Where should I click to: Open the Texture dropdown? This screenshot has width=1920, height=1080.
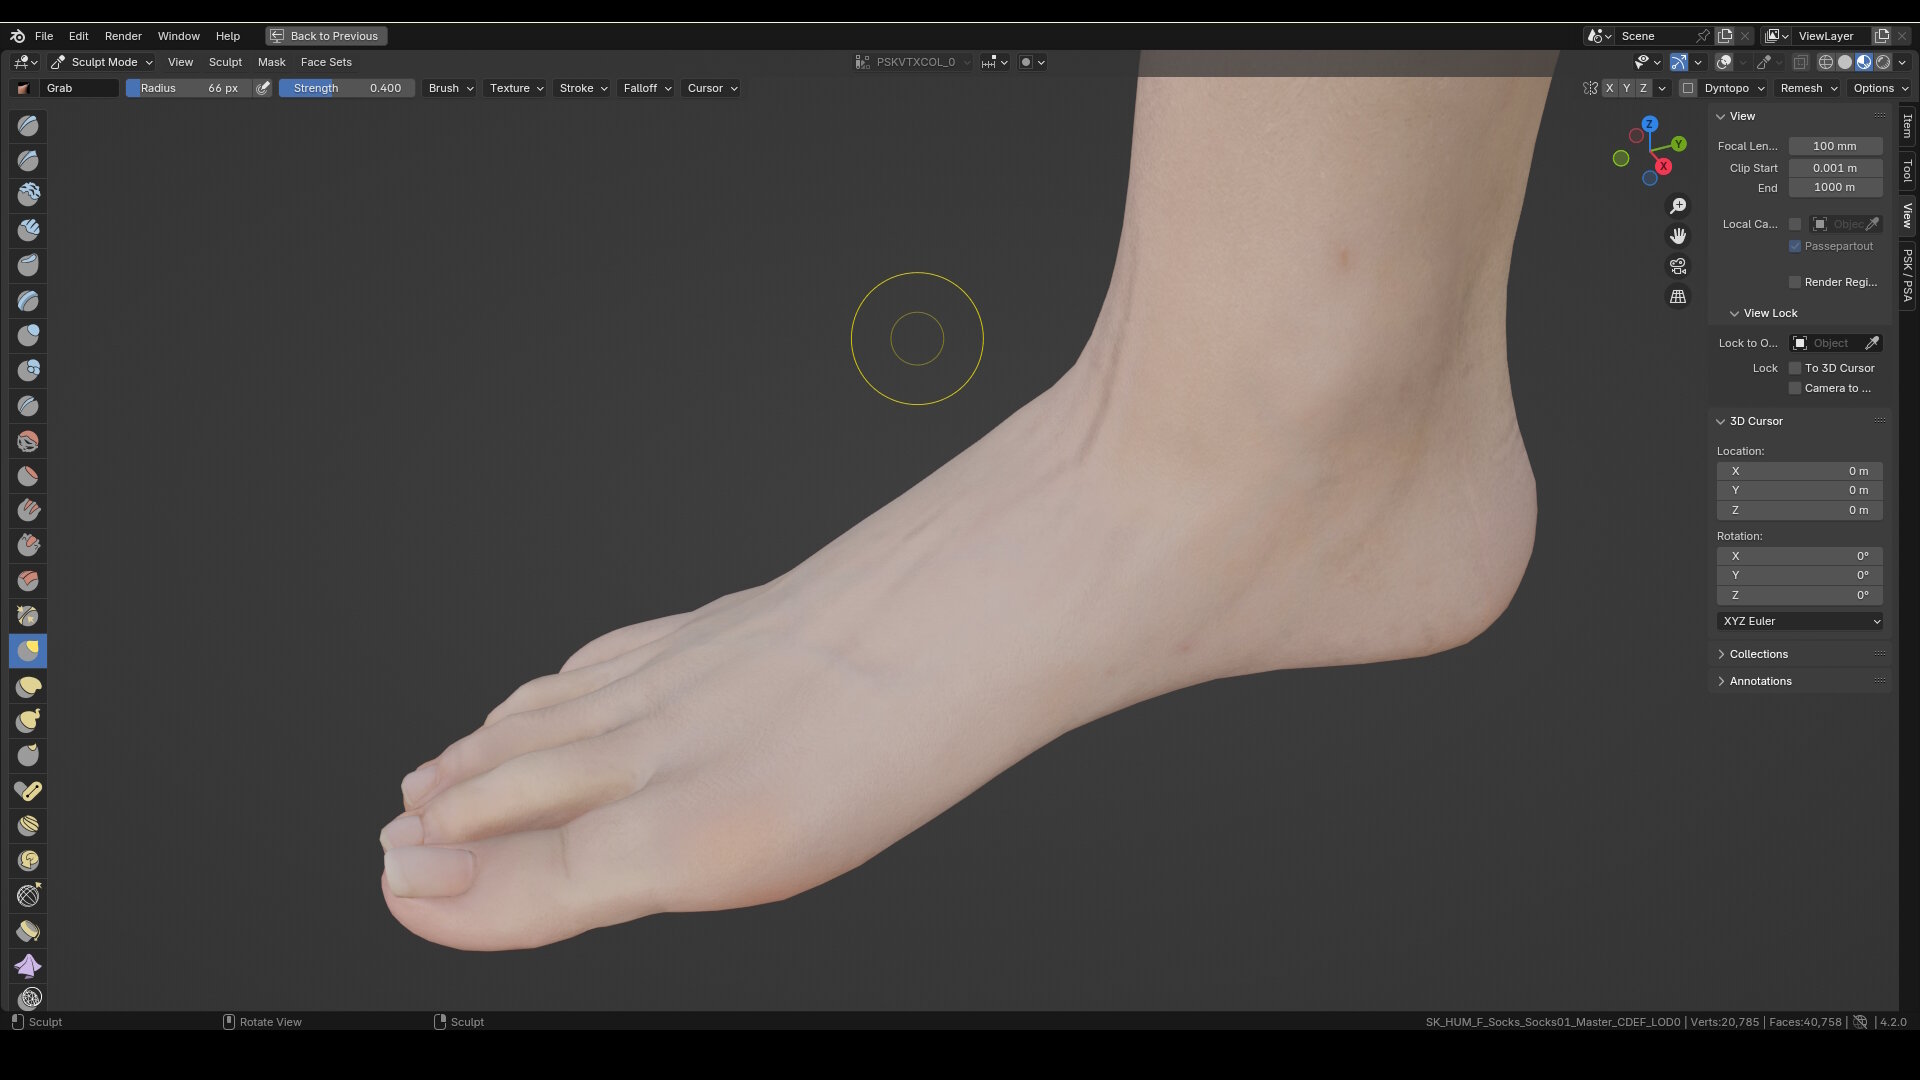tap(516, 88)
